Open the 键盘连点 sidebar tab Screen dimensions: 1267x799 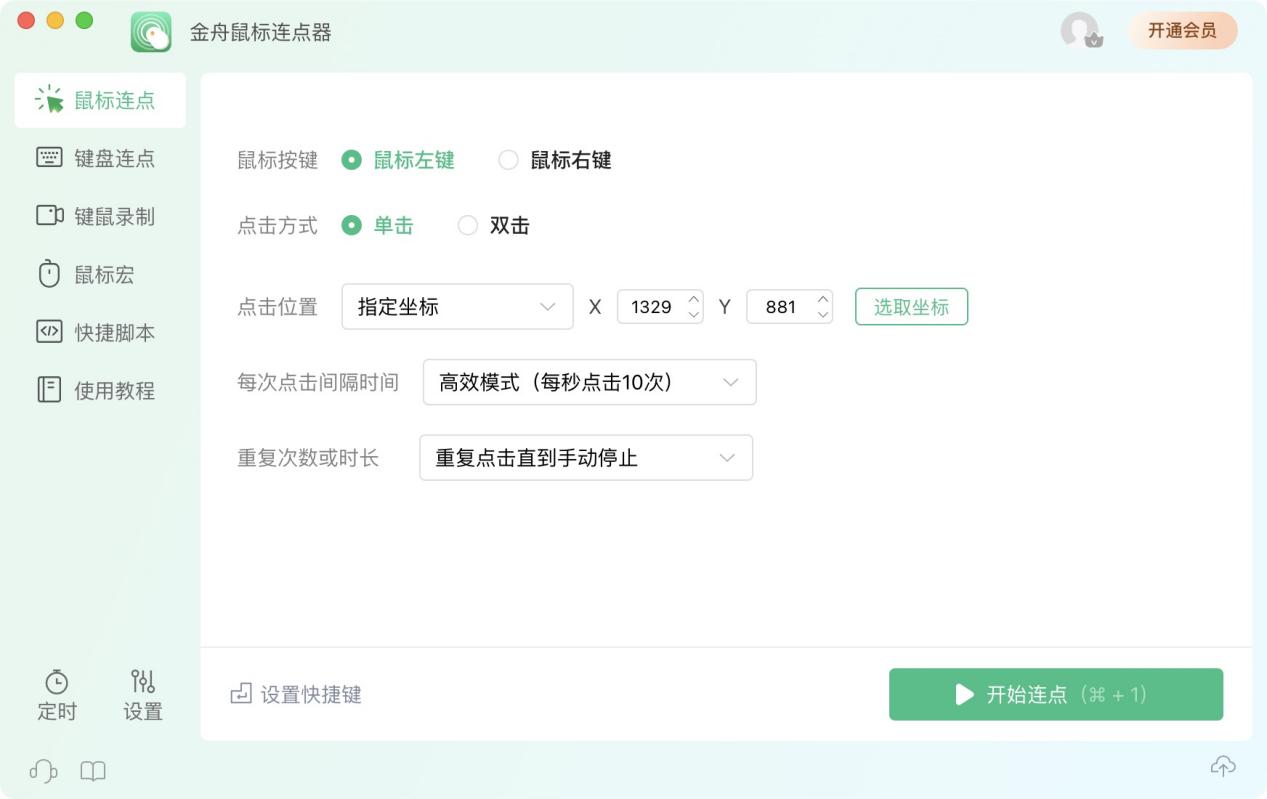tap(100, 158)
